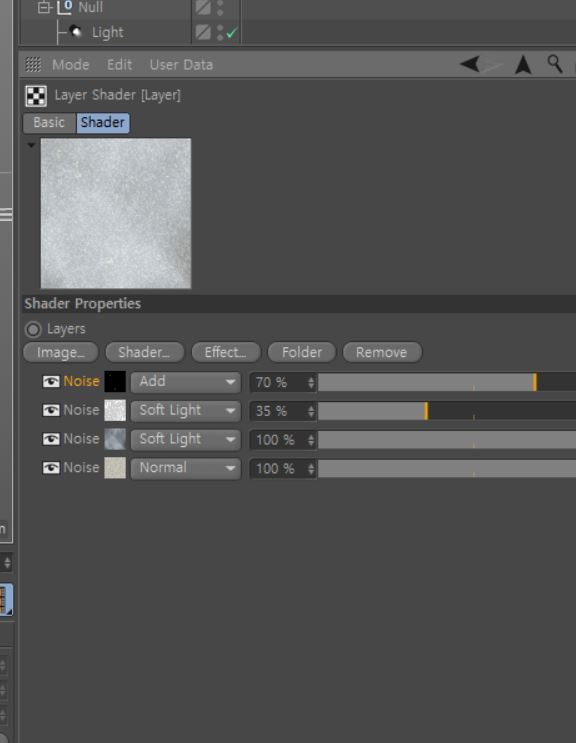The height and width of the screenshot is (743, 576).
Task: Click the 70% opacity slider bar
Action: click(447, 382)
